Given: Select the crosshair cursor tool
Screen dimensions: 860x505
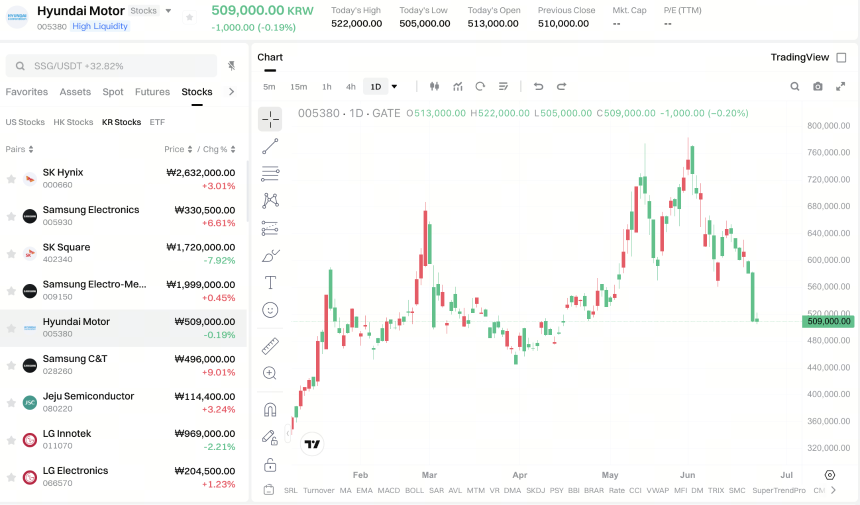Looking at the screenshot, I should (x=270, y=119).
